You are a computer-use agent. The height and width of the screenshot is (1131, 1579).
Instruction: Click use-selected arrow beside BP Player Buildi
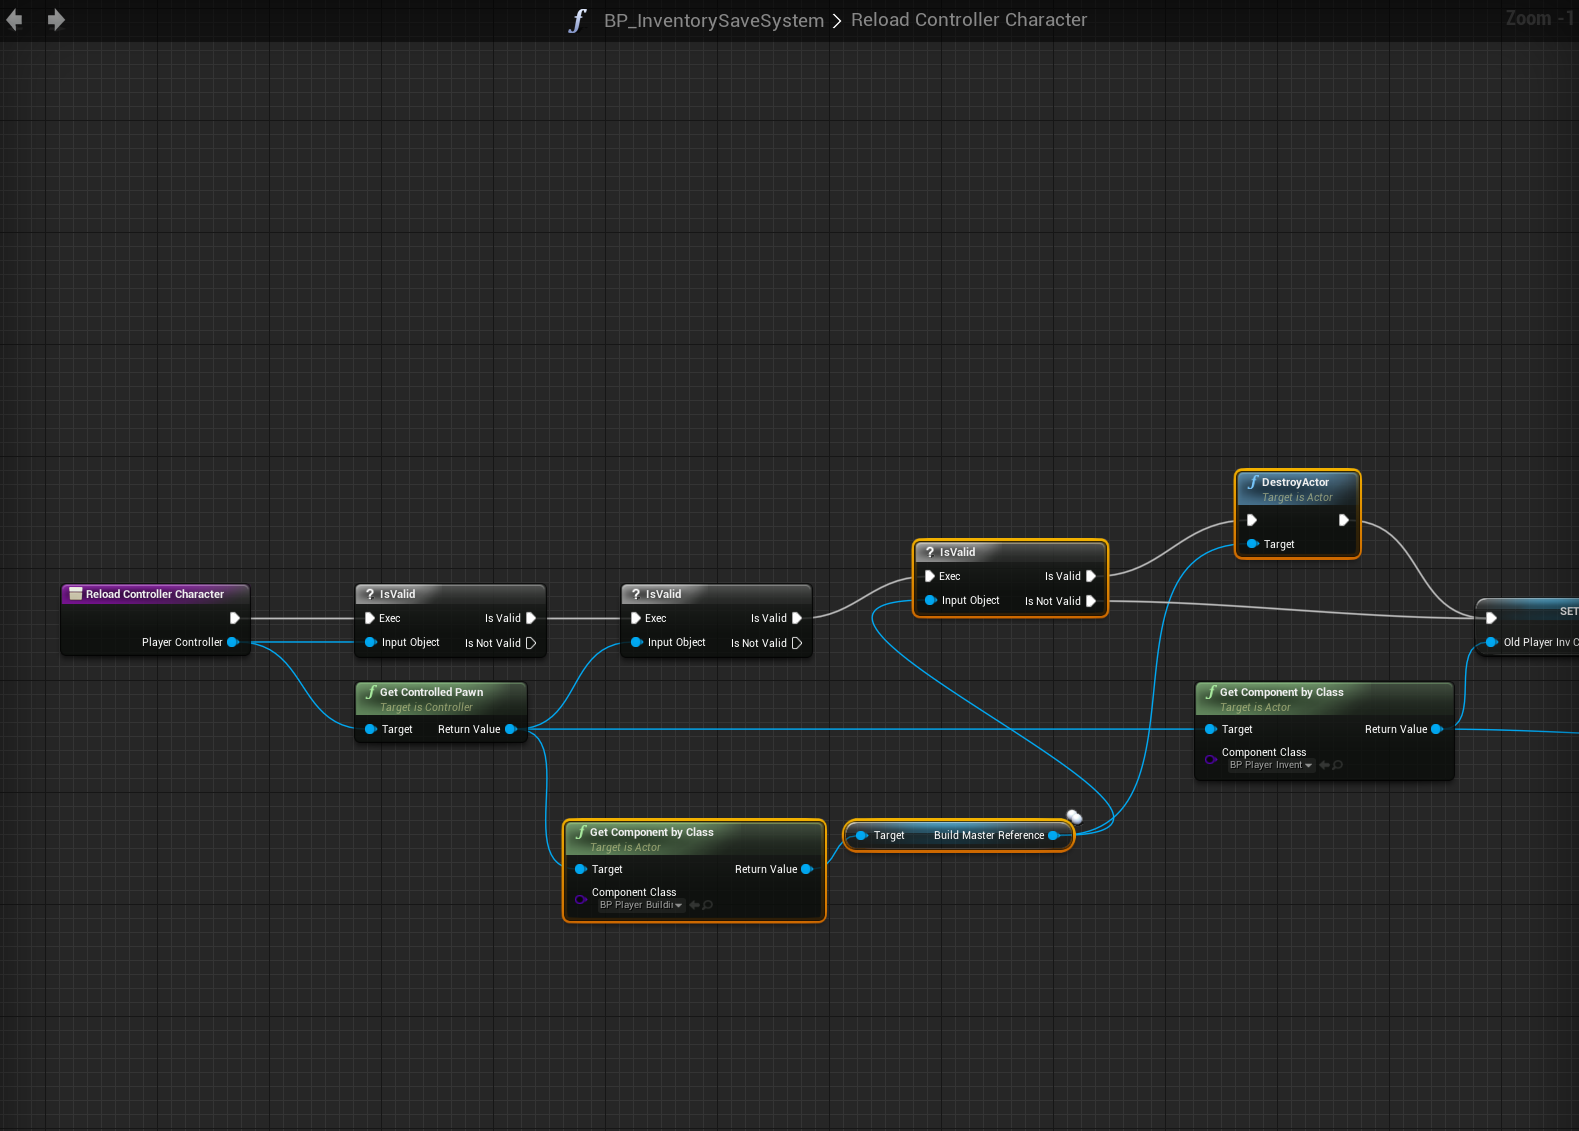694,905
